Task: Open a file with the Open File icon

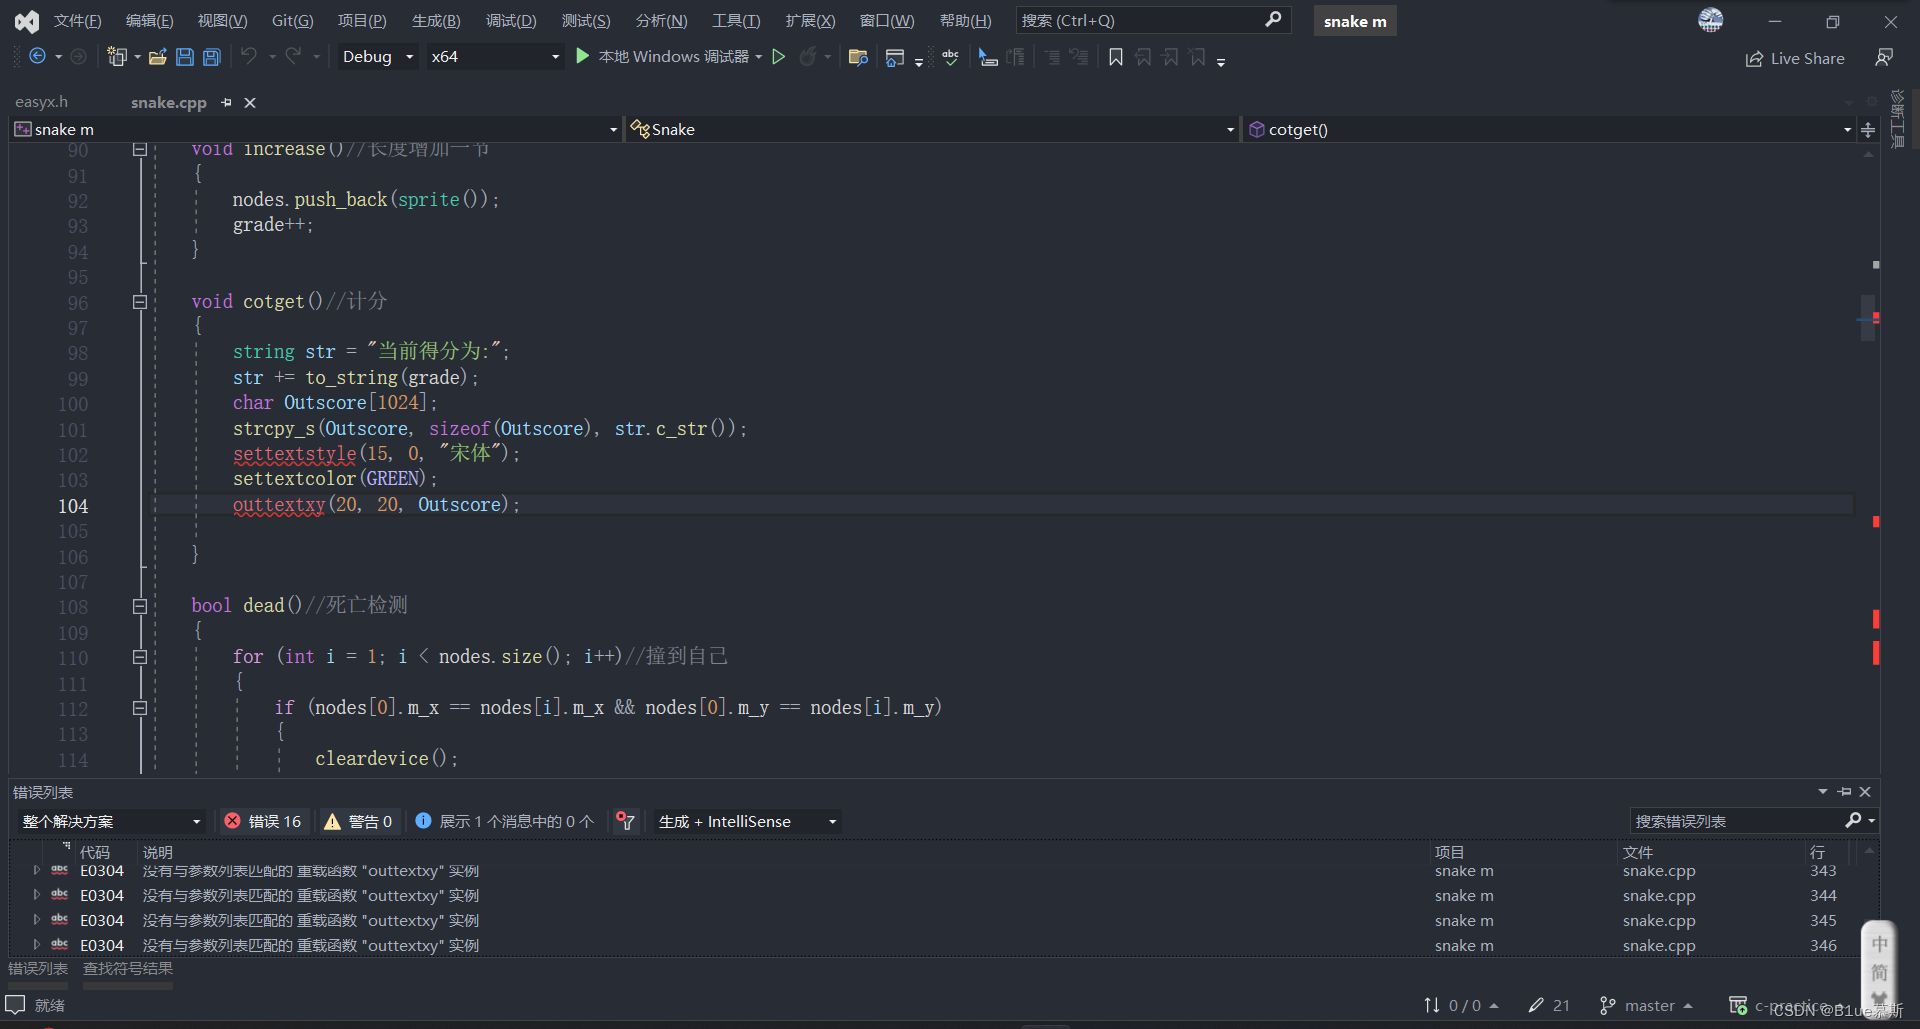Action: pyautogui.click(x=157, y=57)
